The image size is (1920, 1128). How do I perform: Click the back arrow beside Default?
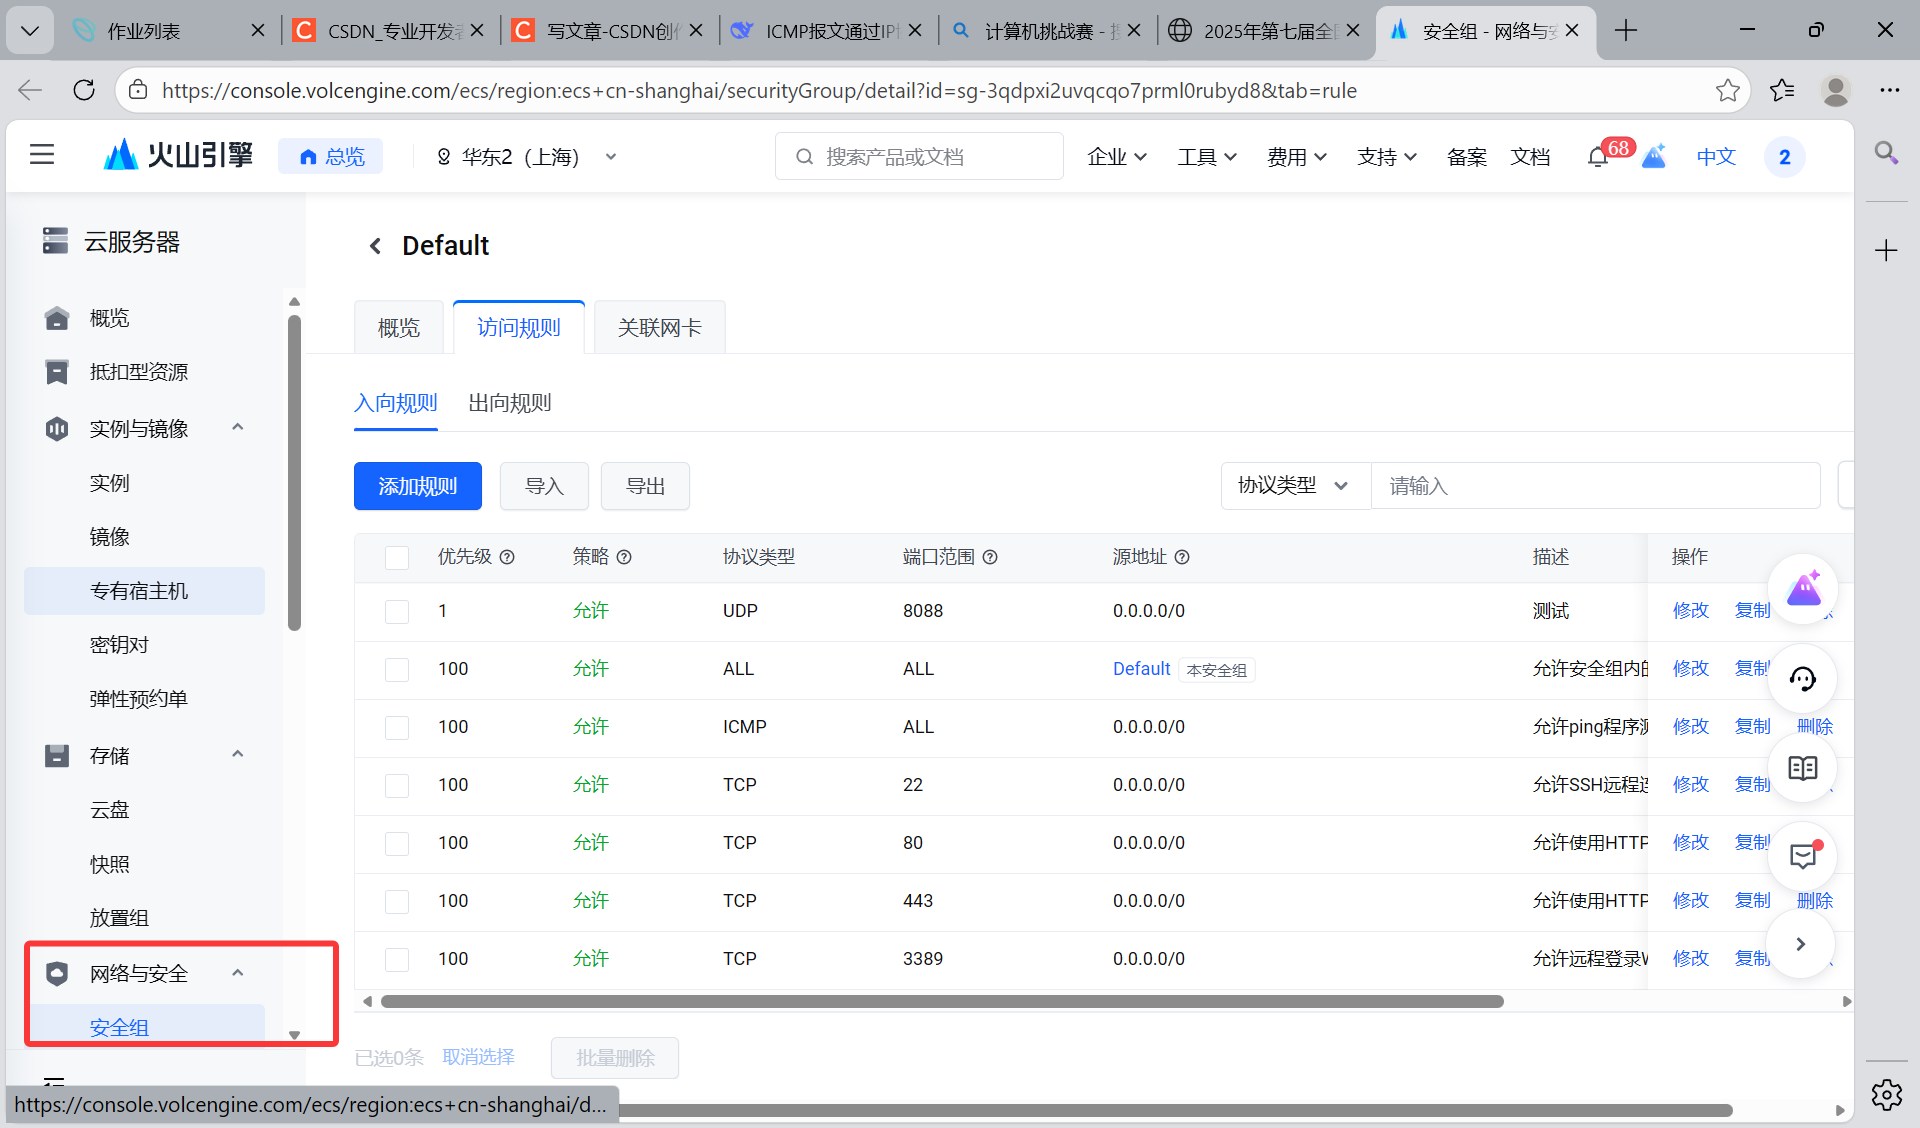coord(375,246)
